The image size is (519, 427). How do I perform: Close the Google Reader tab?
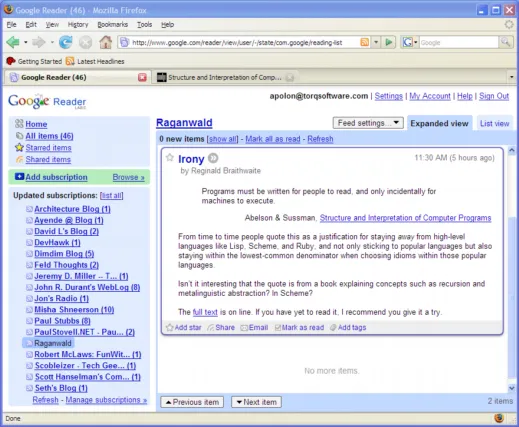coord(142,77)
